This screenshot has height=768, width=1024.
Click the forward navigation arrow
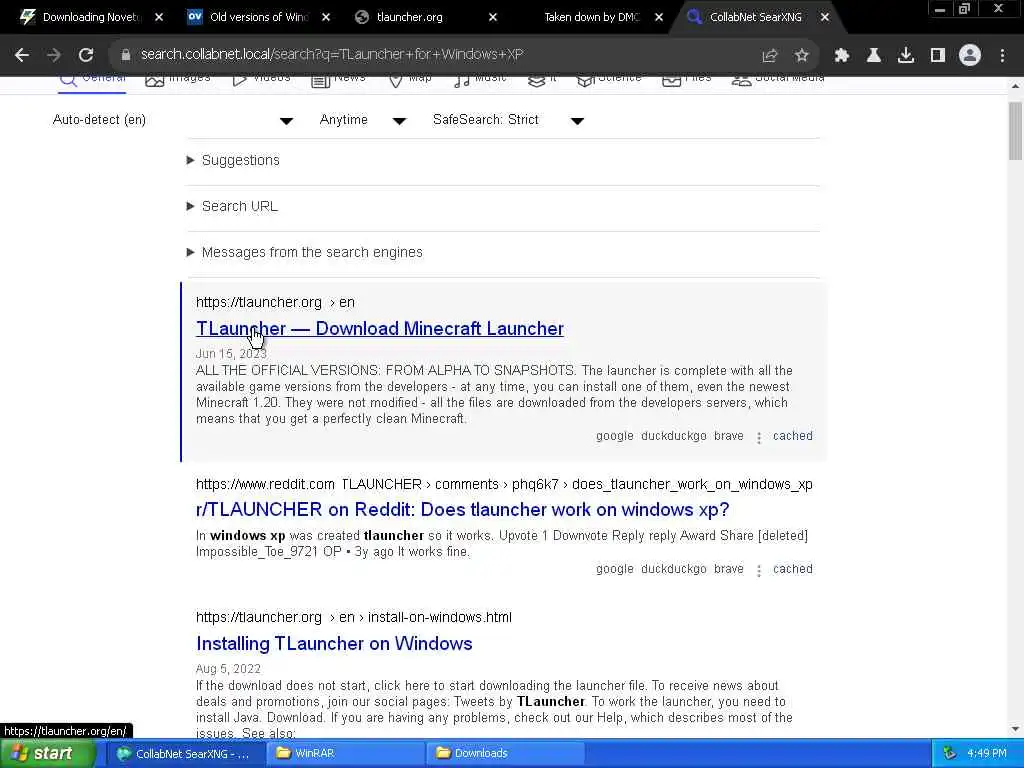pos(54,55)
